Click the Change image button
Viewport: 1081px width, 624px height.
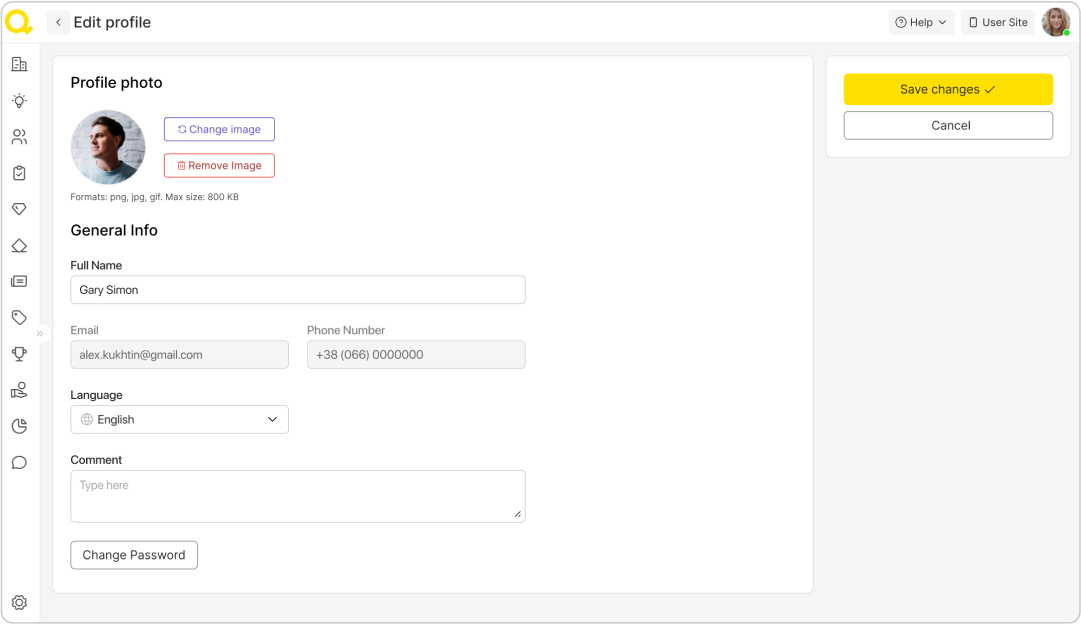[x=219, y=129]
